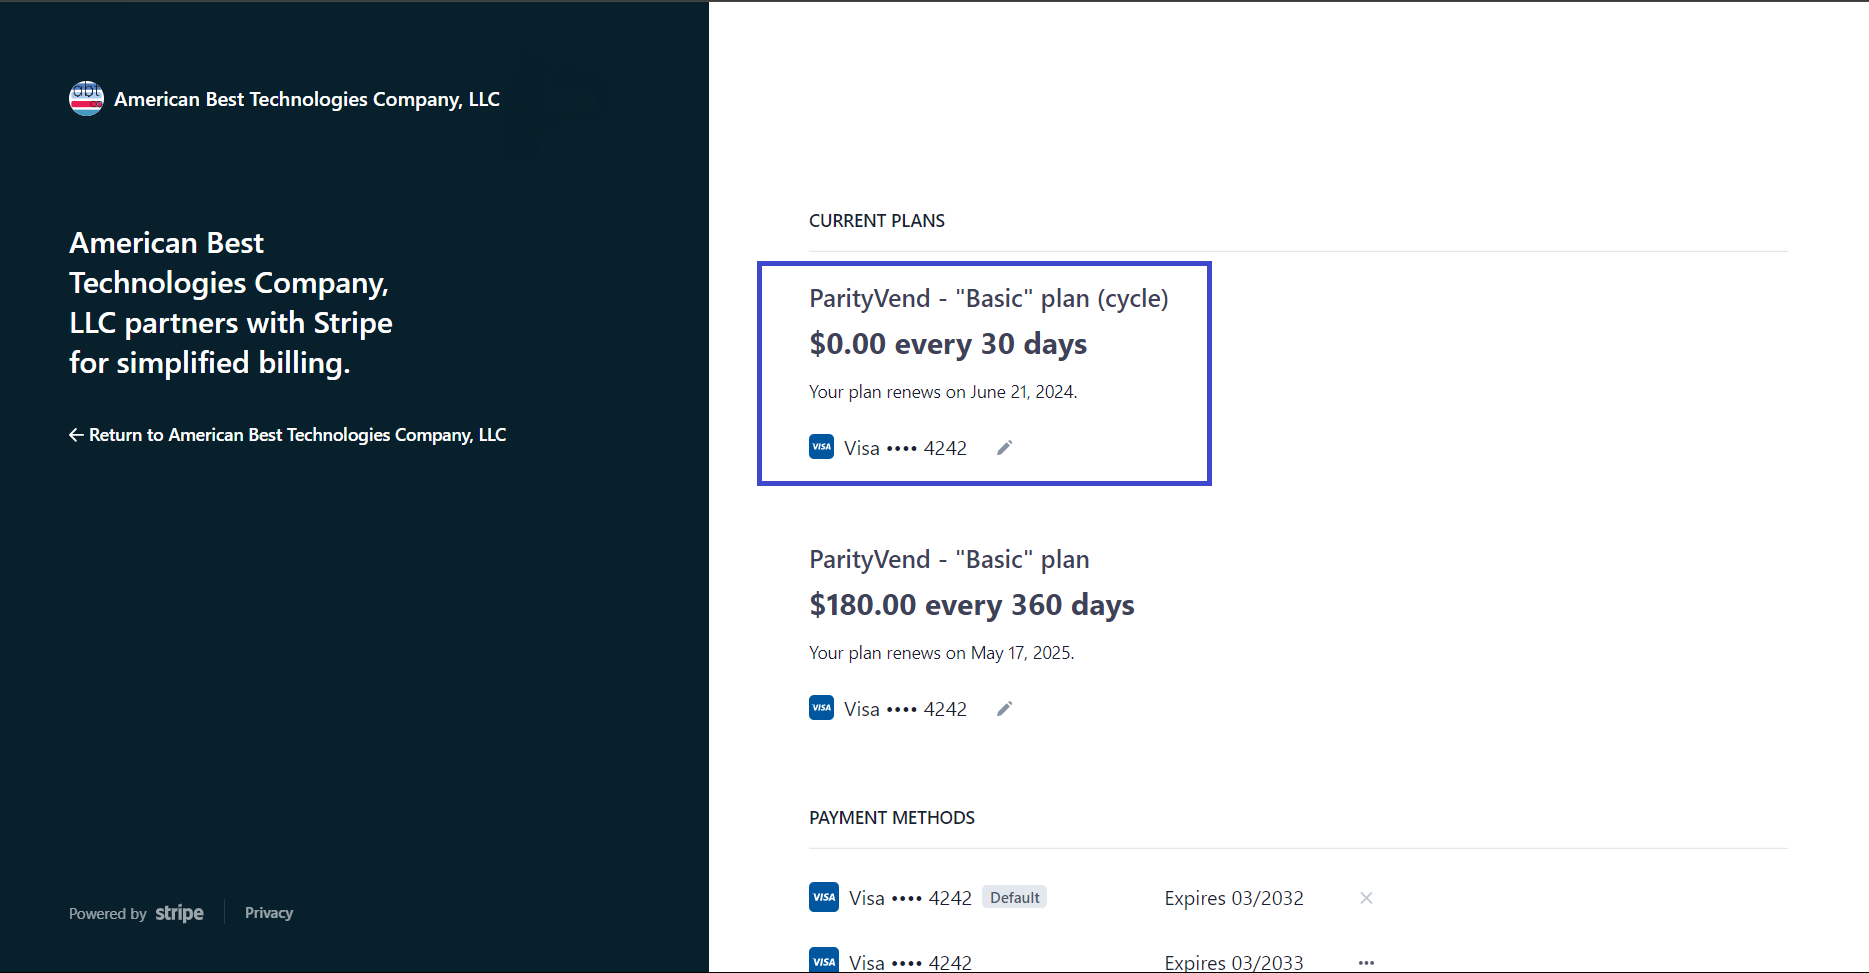Click 'Expires 03/2033' text
Viewport: 1869px width, 973px height.
[1234, 962]
